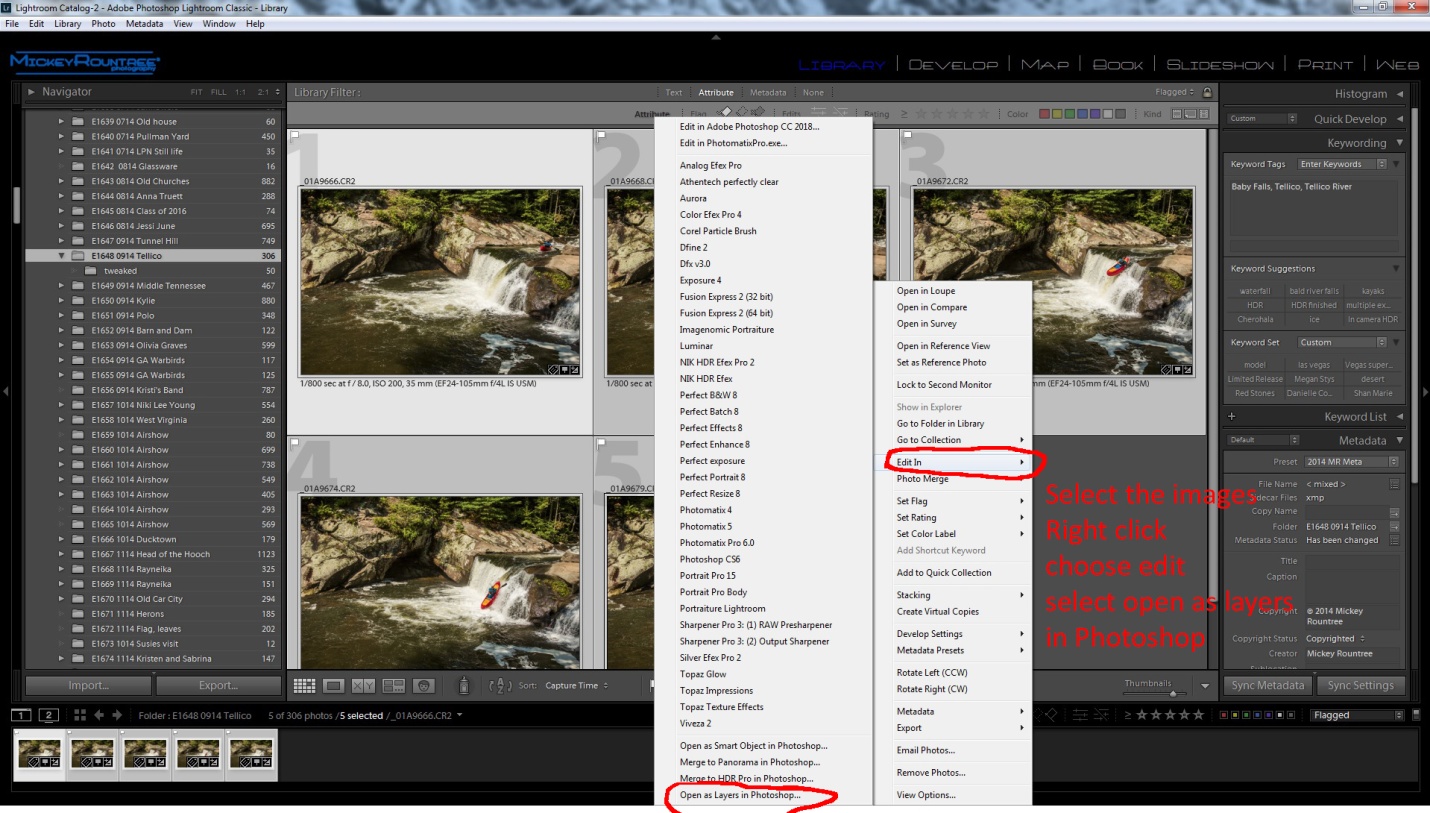Open Survey view icon in toolbar
Viewport: 1430px width, 813px height.
(394, 686)
